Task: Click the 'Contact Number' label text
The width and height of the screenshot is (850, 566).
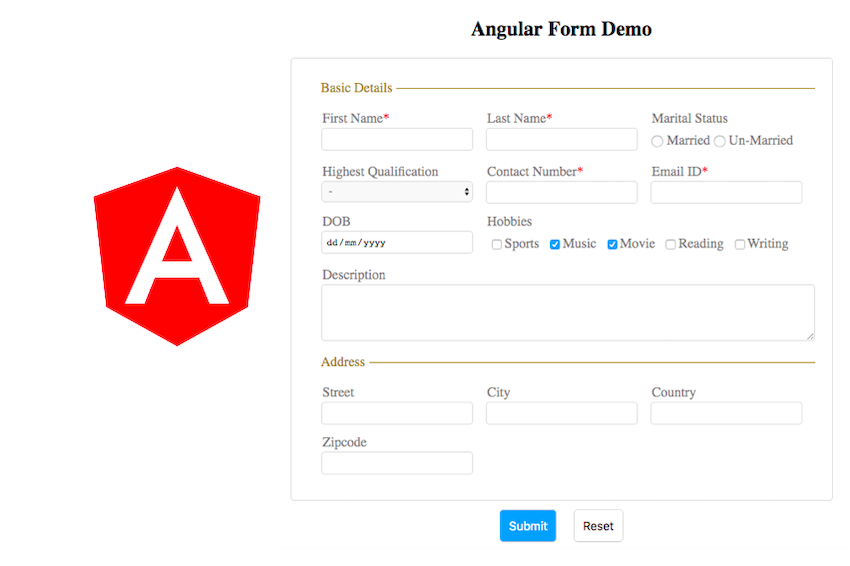Action: pos(532,171)
